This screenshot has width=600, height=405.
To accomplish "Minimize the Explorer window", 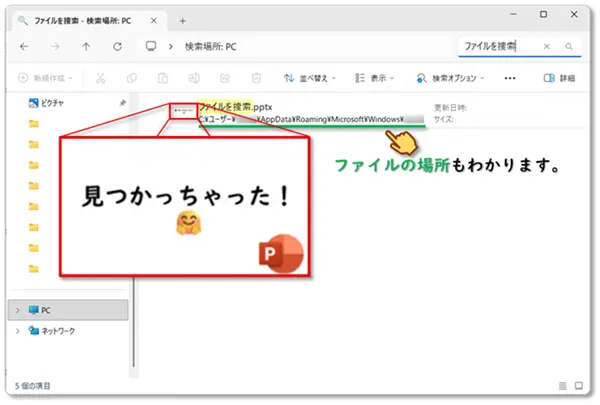I will [513, 14].
